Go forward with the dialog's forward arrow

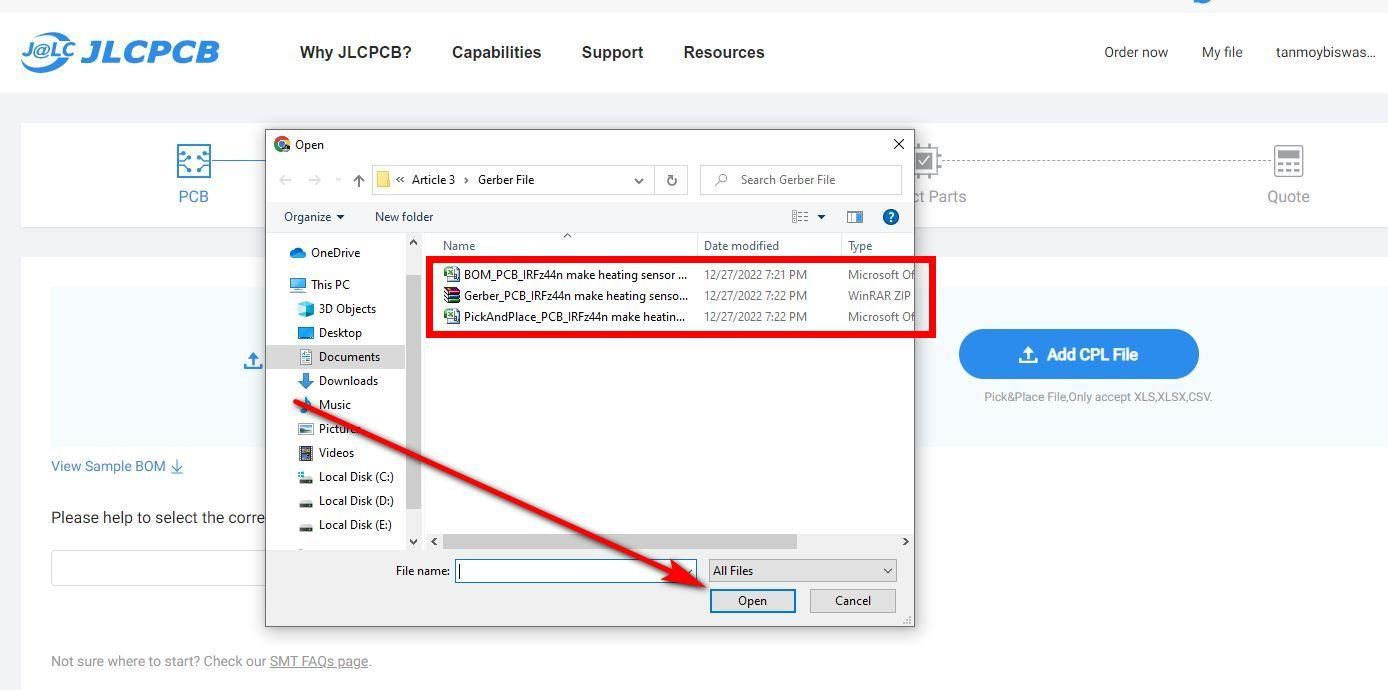(314, 180)
